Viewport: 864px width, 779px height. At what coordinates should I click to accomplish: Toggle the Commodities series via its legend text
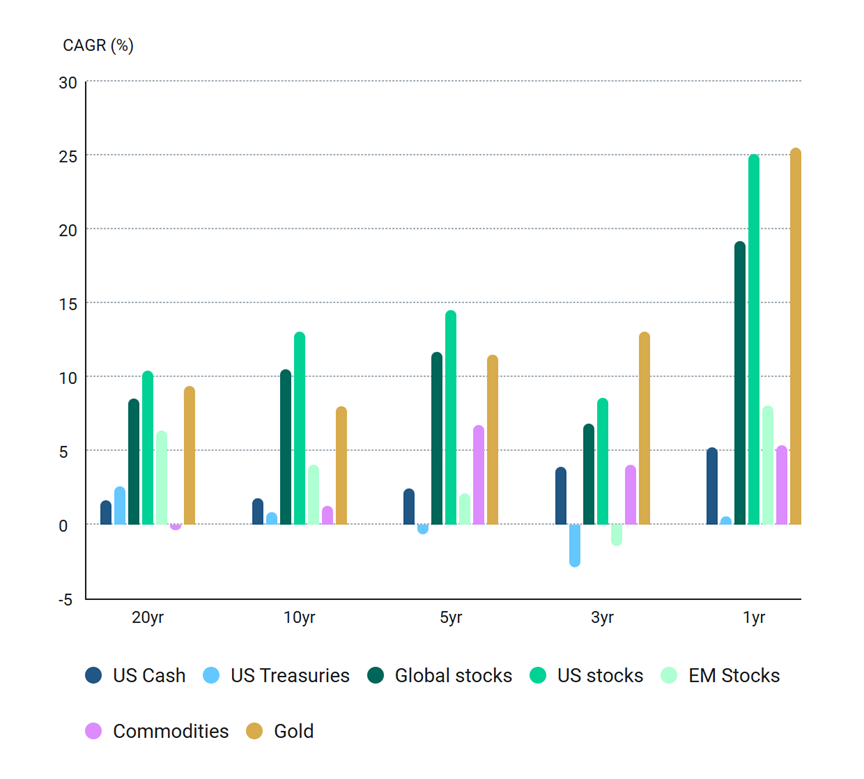coord(170,731)
